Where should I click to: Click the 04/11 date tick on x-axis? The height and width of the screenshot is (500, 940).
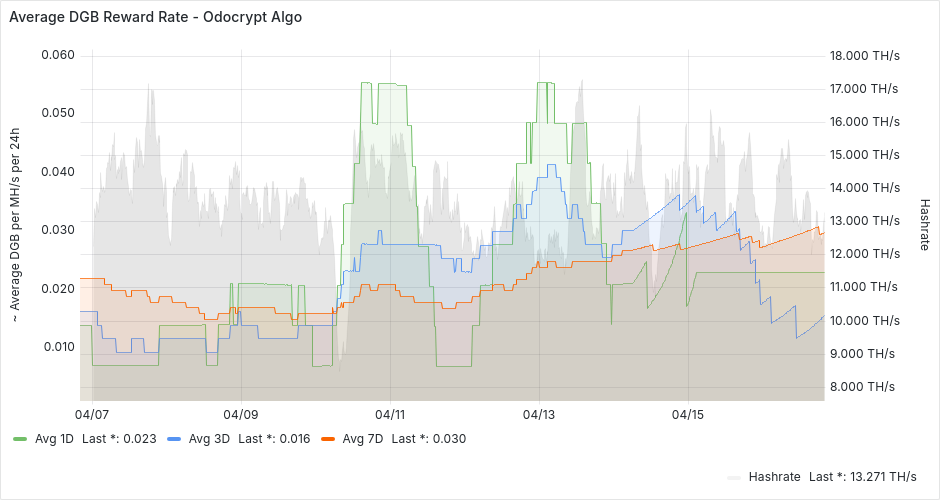(x=390, y=414)
